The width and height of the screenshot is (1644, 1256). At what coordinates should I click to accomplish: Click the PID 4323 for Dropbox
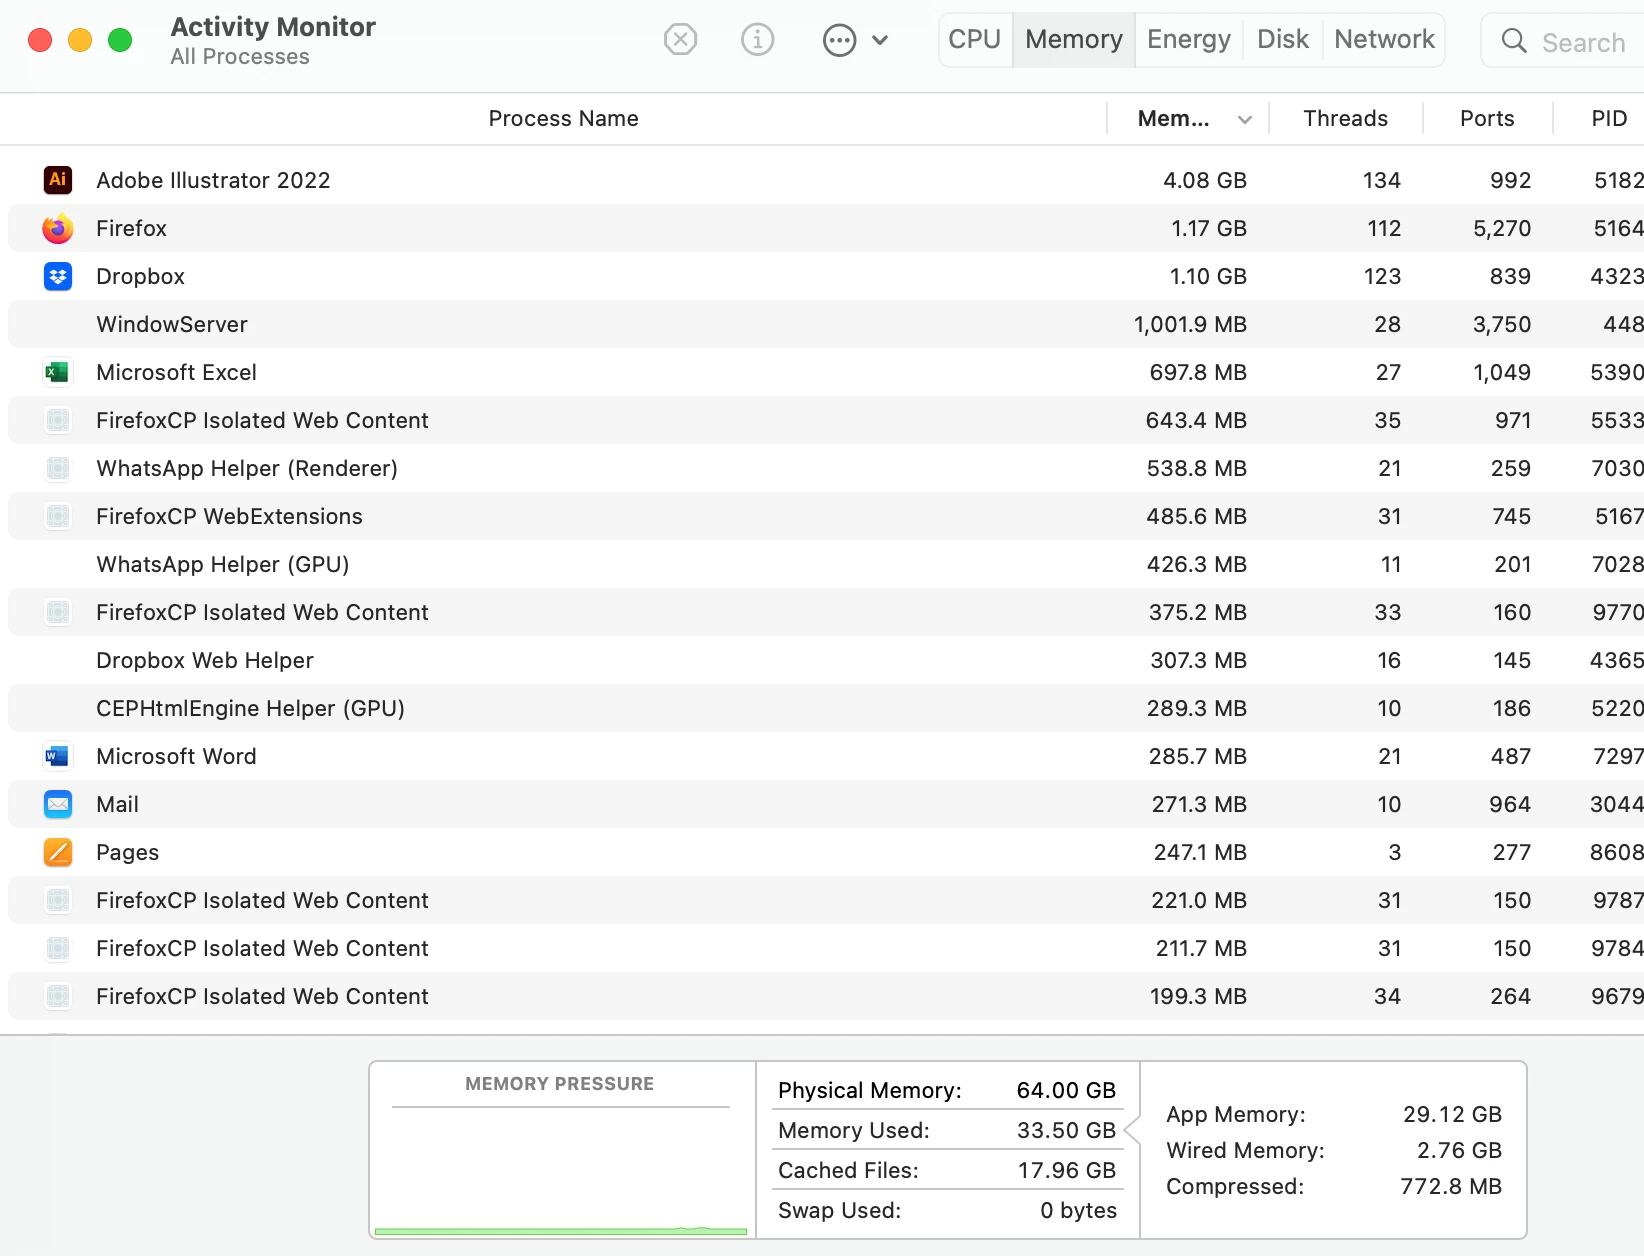1617,276
